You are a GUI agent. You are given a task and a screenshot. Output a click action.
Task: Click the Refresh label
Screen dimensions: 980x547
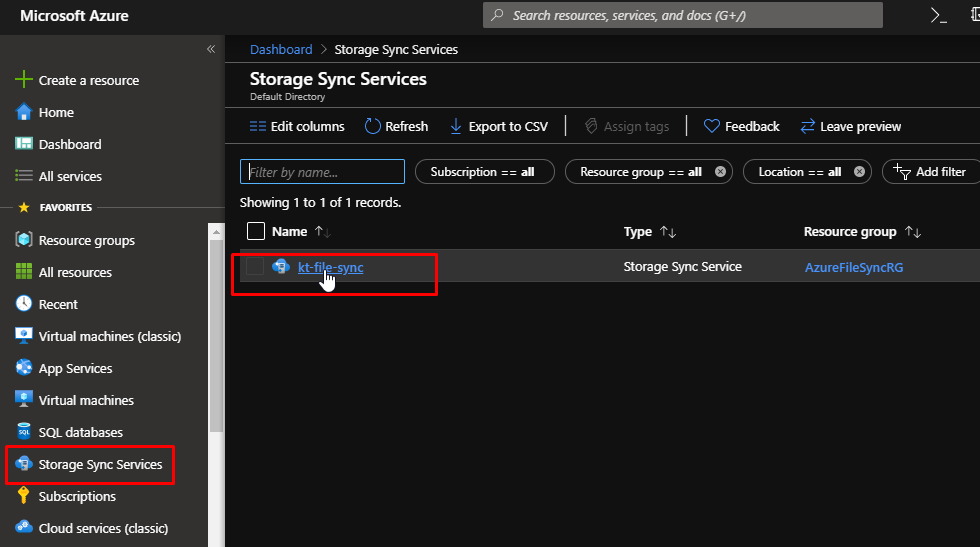tap(406, 126)
